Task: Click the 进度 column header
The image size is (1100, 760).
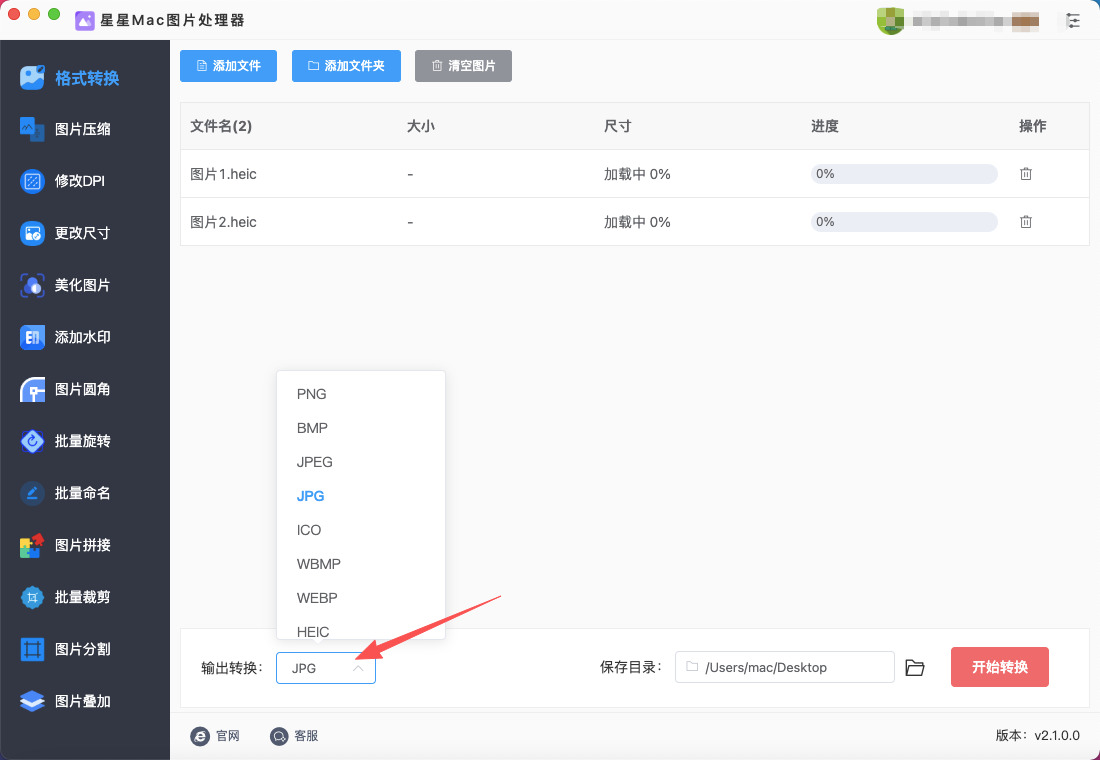Action: click(x=825, y=126)
